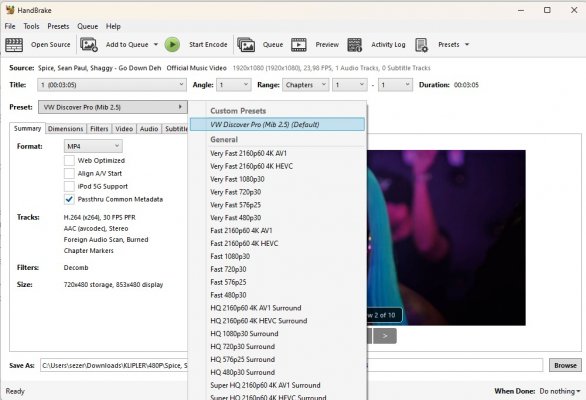This screenshot has width=586, height=400.
Task: Open the Format MP4 dropdown
Action: [x=93, y=146]
